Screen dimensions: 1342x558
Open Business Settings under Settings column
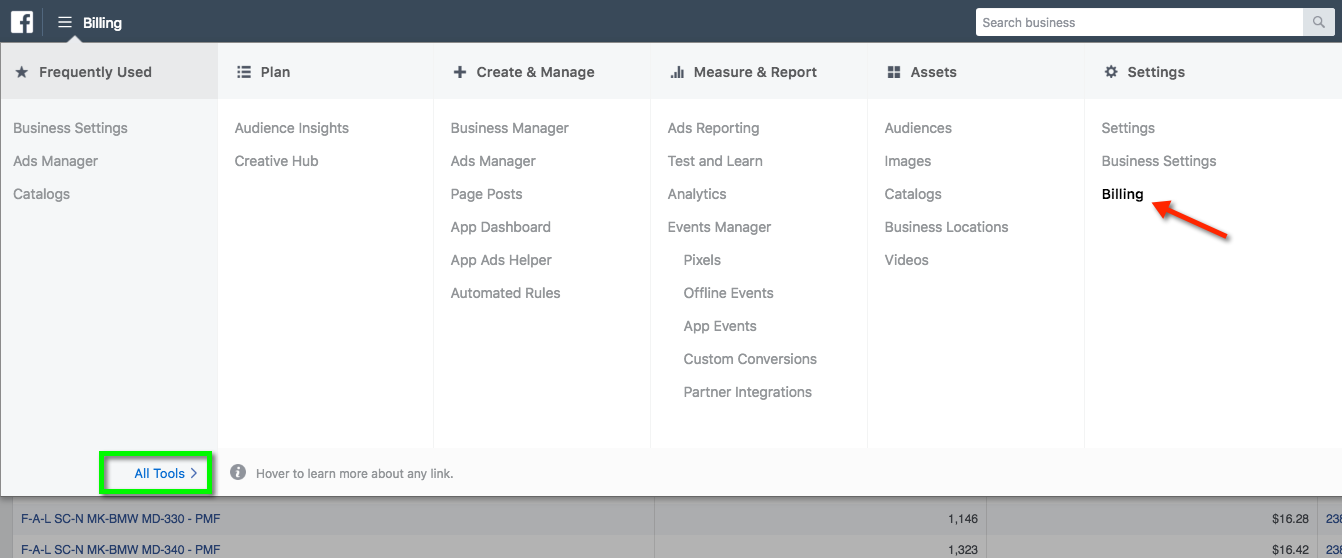(1159, 161)
